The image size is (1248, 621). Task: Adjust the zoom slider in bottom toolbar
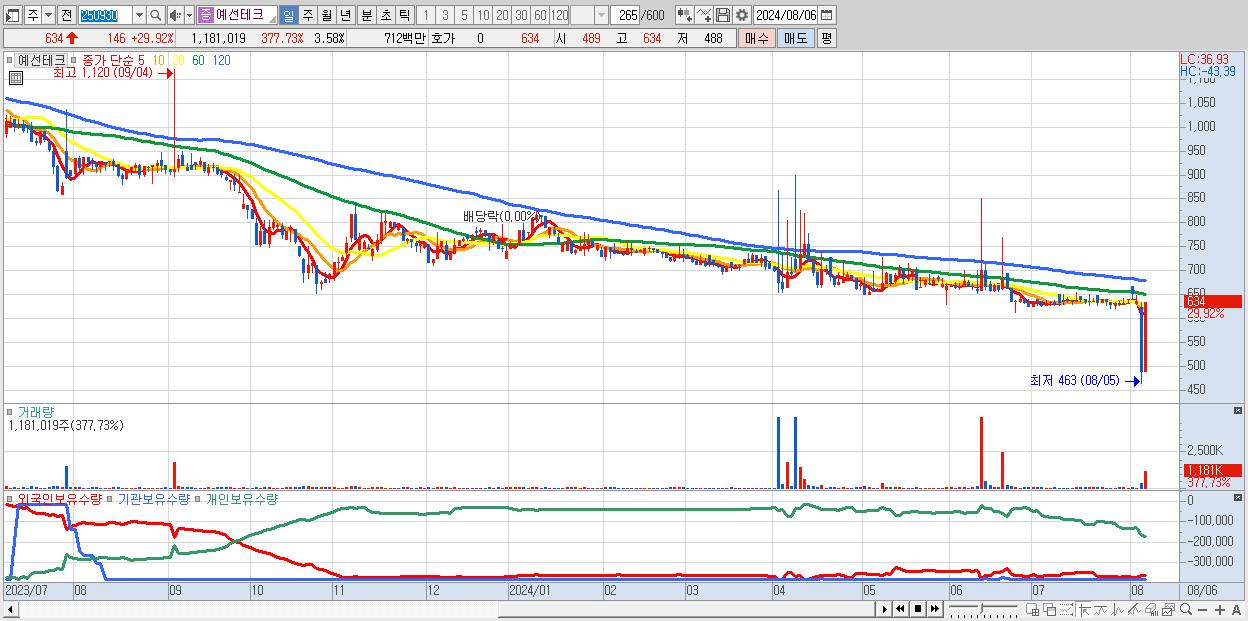984,609
